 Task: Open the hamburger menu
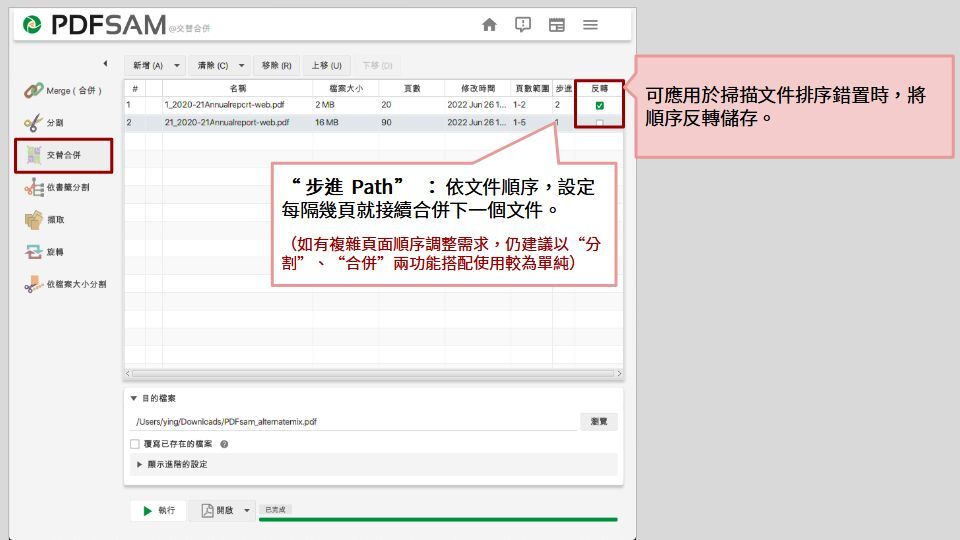tap(590, 25)
